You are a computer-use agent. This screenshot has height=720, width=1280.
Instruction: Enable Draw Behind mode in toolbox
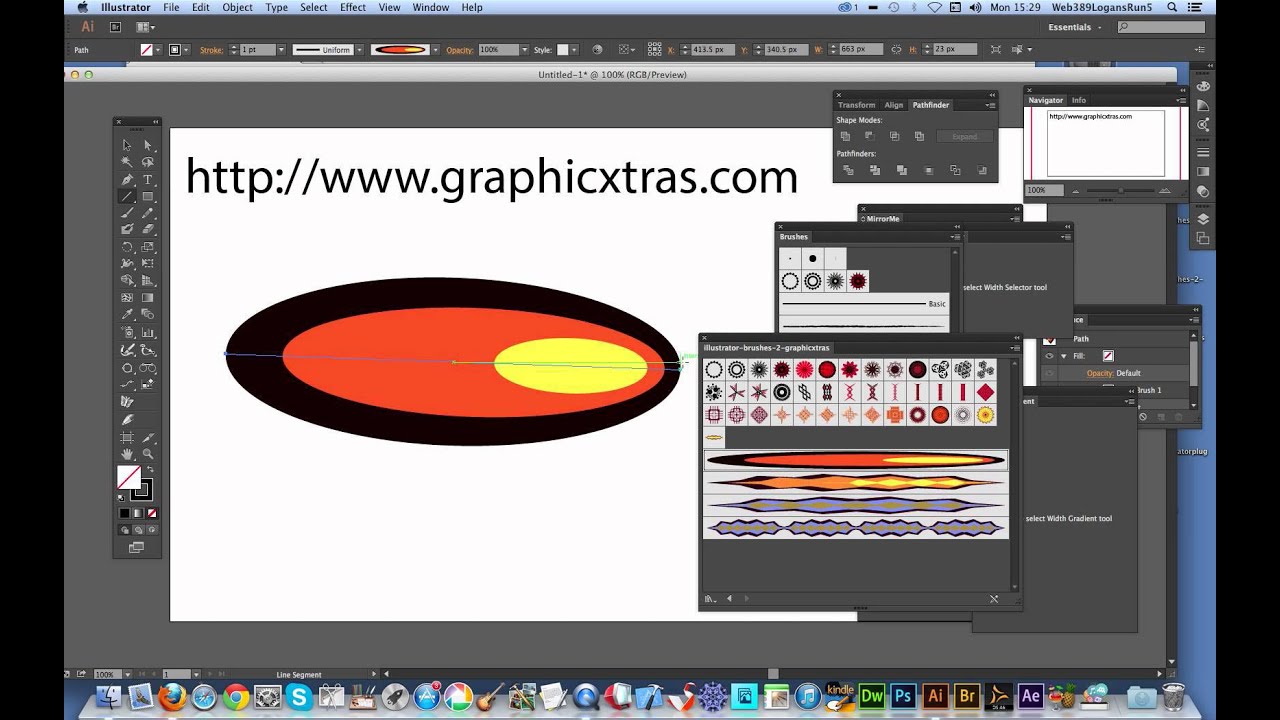(x=137, y=531)
